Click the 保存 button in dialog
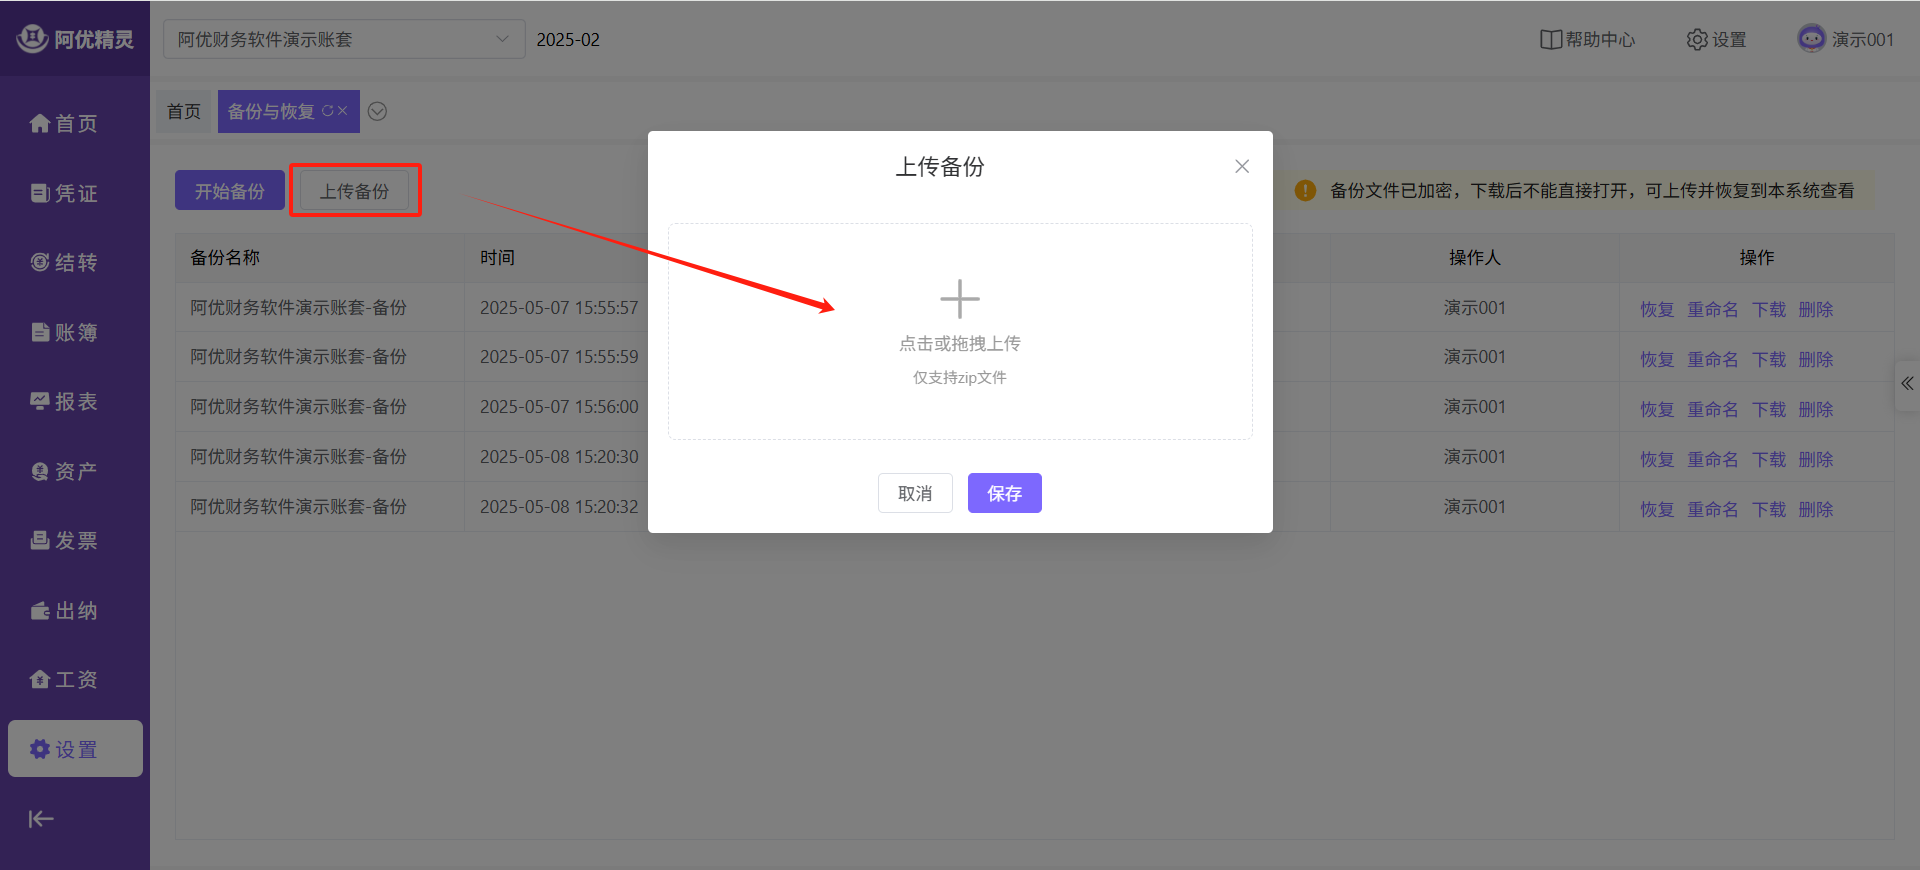Screen dimensions: 1920x870 tap(1004, 493)
